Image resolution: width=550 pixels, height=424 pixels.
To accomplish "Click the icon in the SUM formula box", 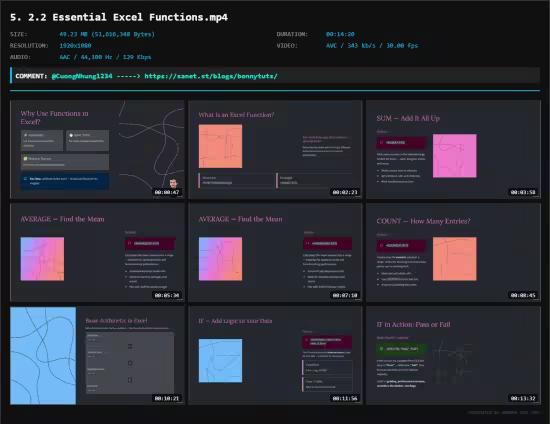I will [381, 142].
